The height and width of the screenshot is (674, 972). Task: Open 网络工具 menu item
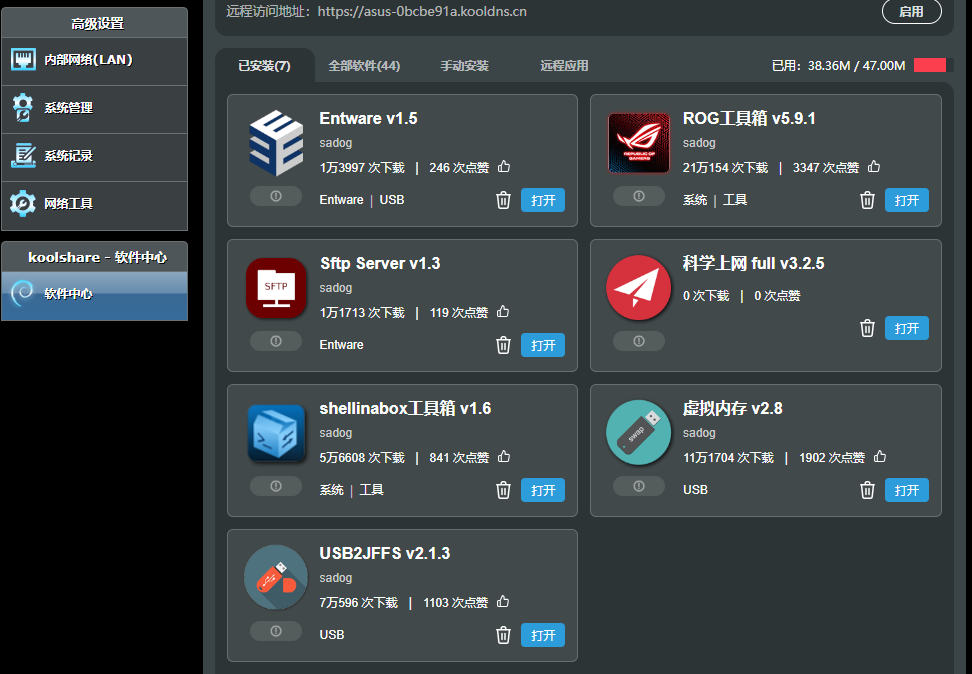94,205
